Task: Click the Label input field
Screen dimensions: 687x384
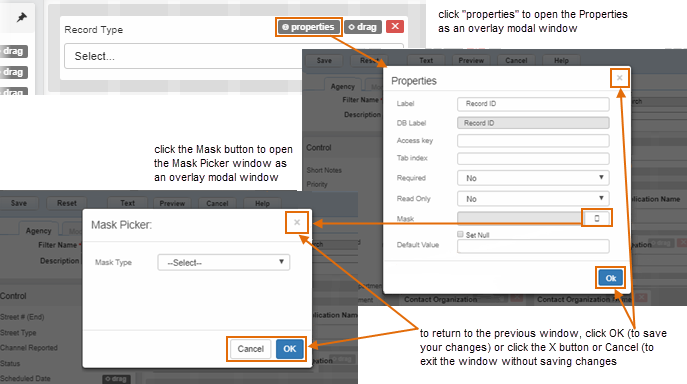Action: tap(533, 104)
